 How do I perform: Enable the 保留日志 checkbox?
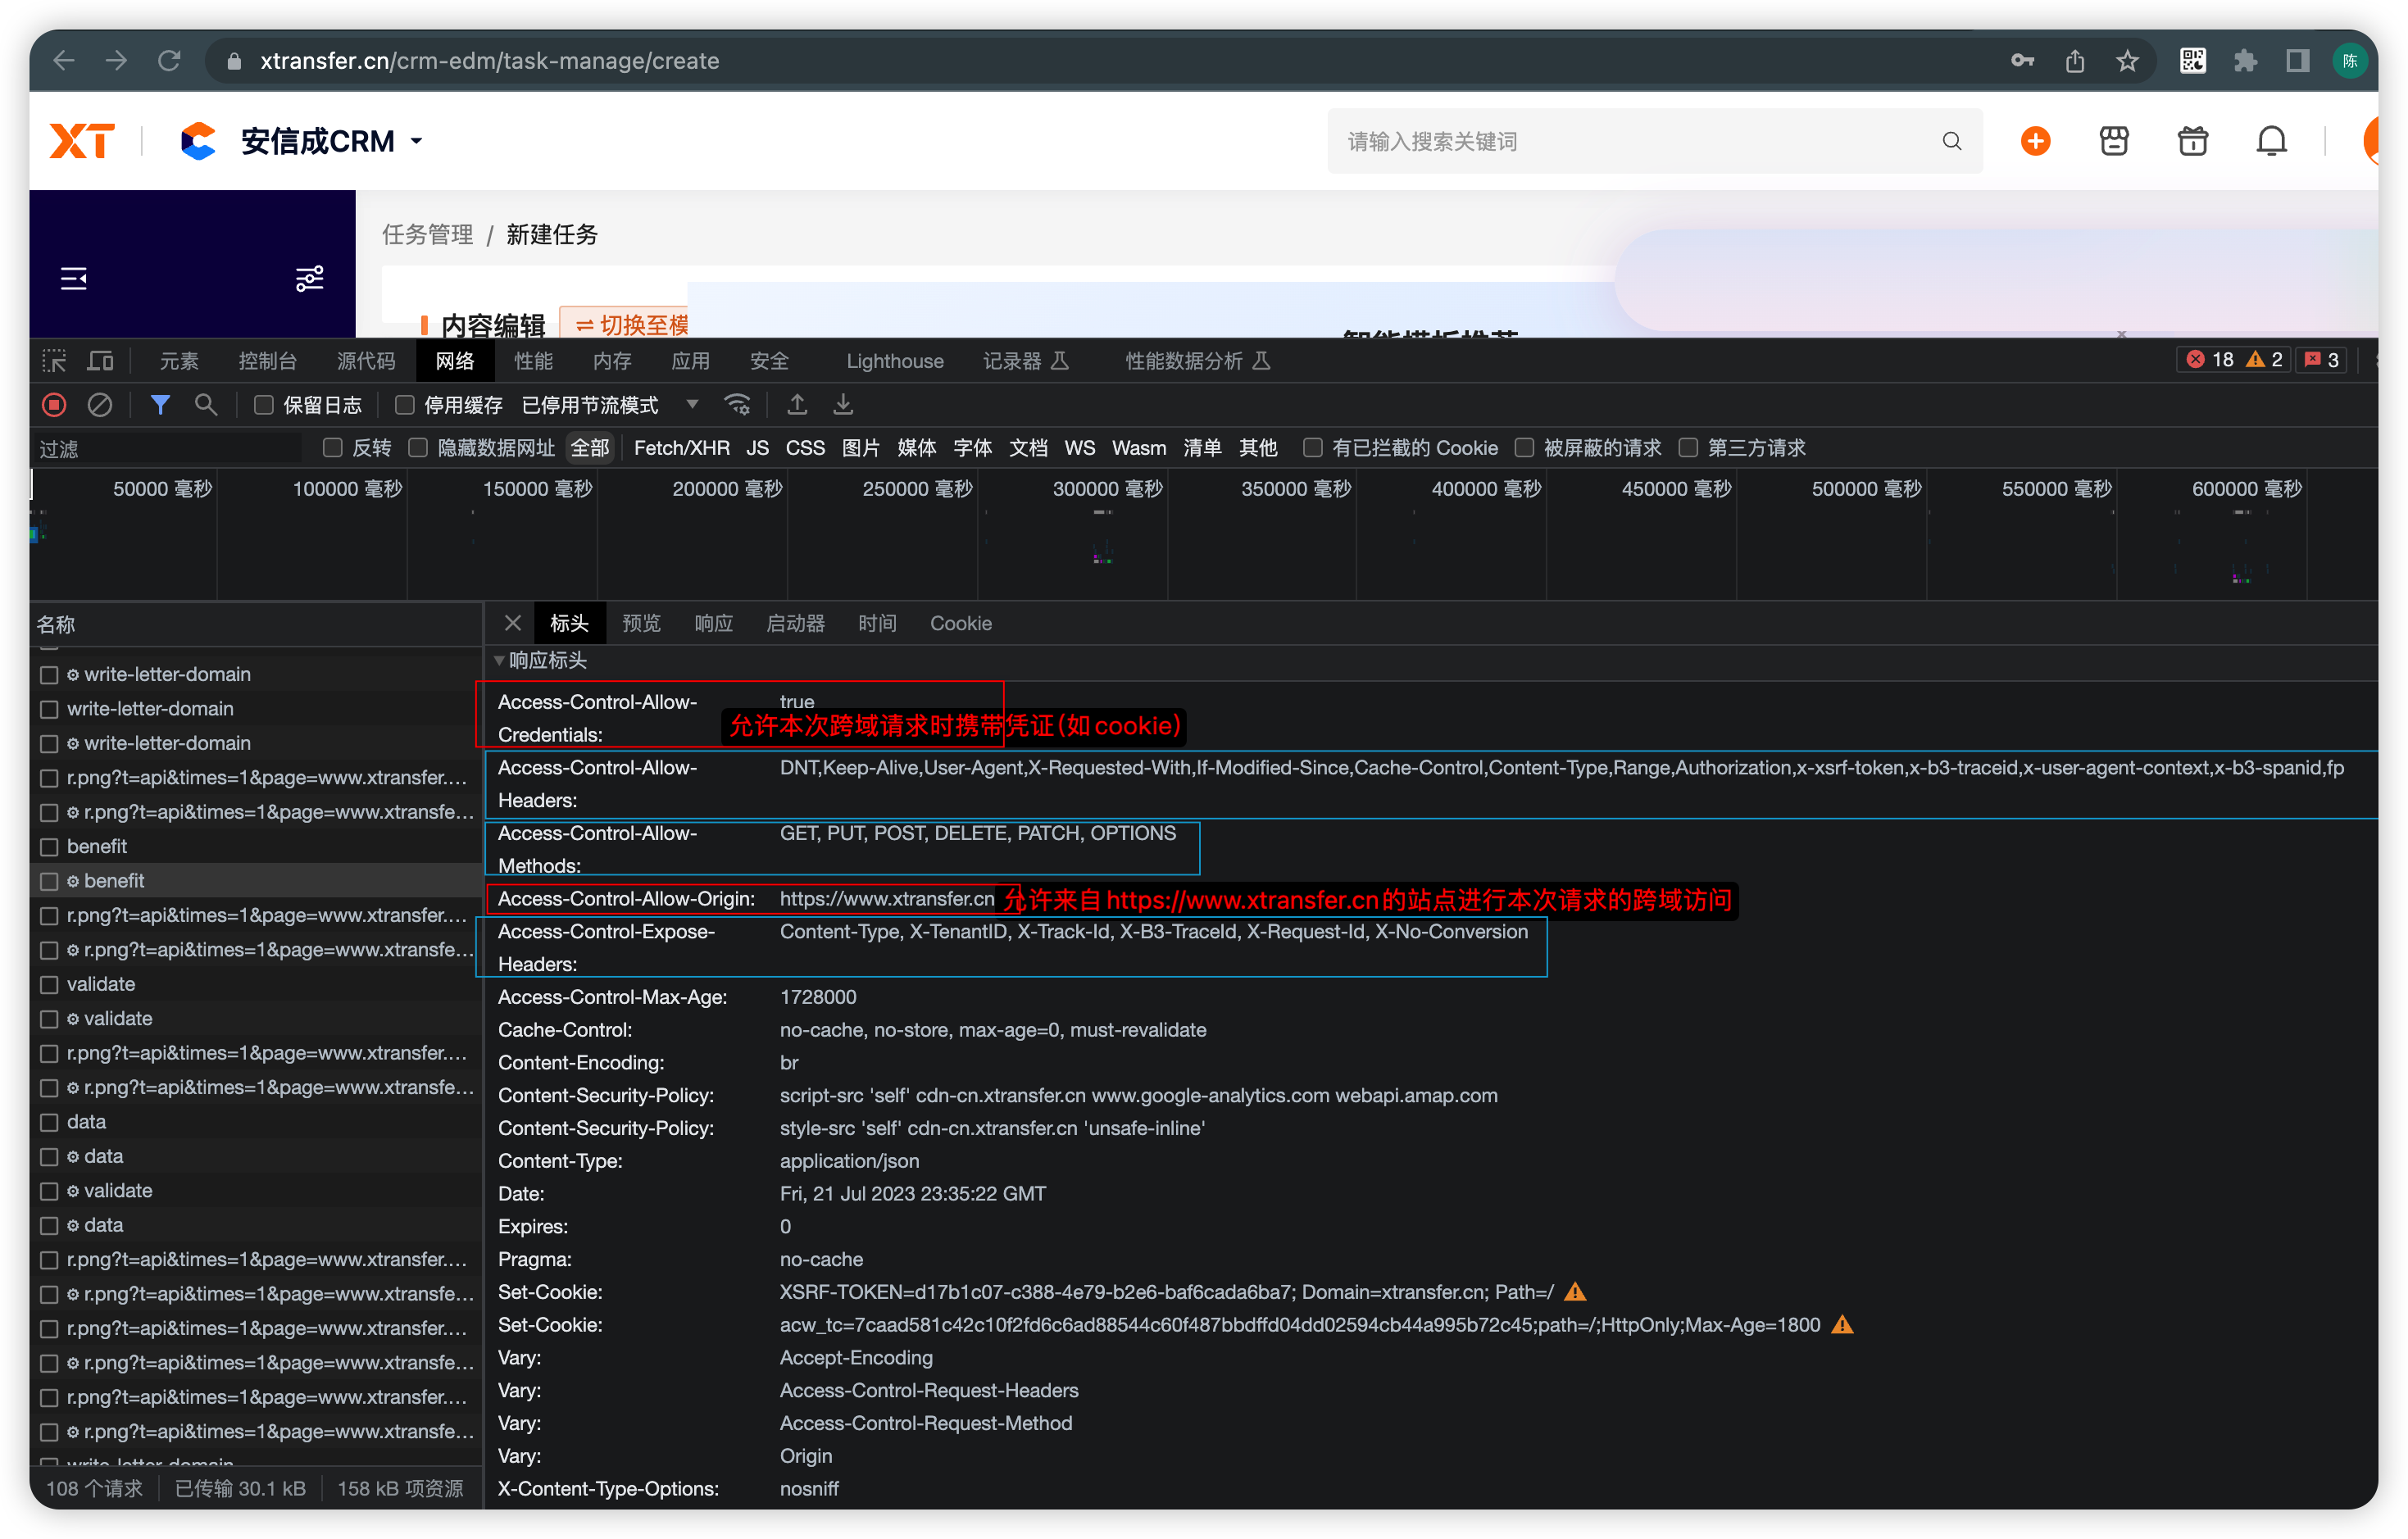[x=264, y=405]
